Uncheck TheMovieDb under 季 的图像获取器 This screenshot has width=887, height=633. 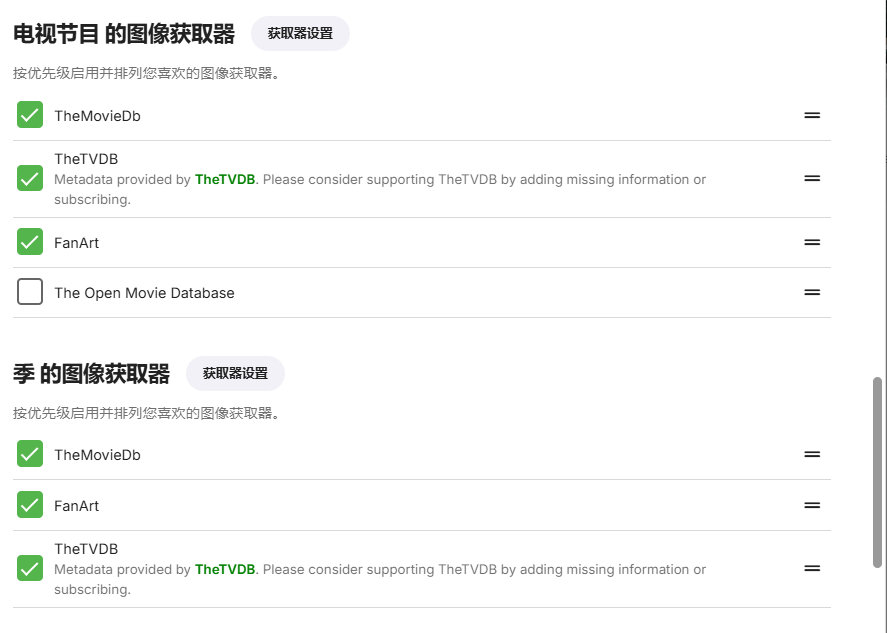pos(30,454)
